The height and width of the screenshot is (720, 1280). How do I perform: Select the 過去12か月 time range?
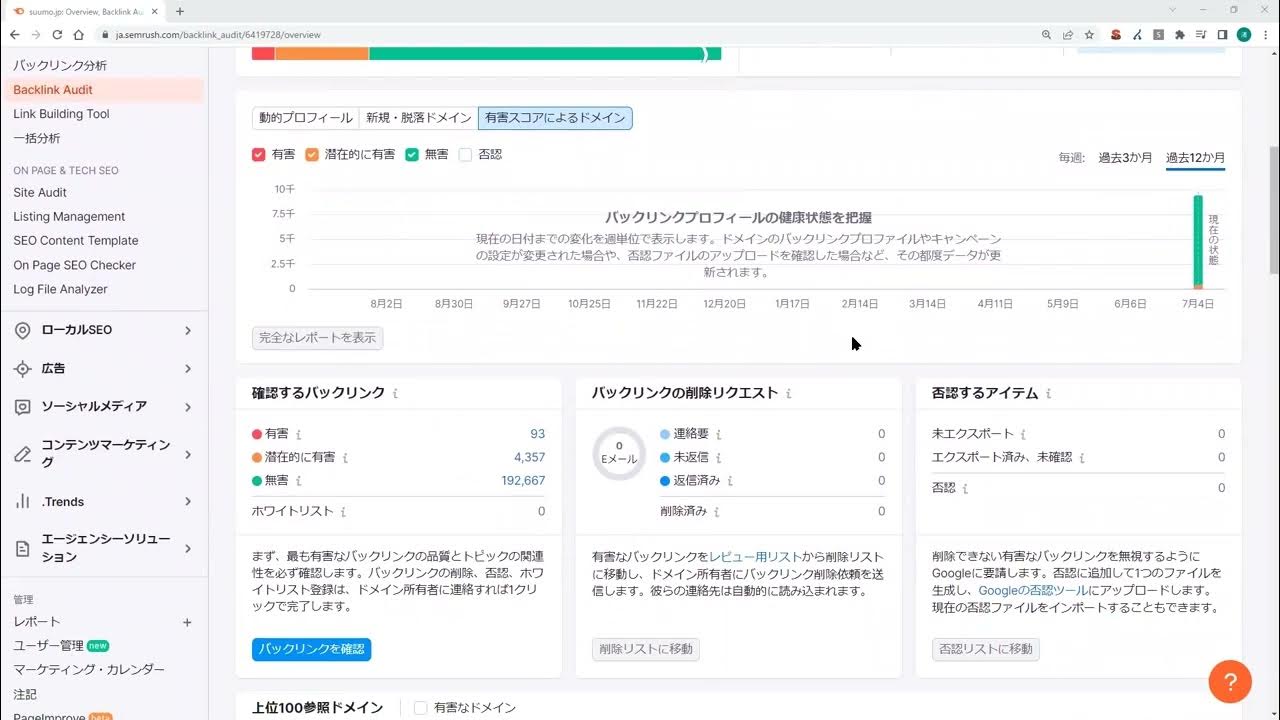pos(1195,158)
